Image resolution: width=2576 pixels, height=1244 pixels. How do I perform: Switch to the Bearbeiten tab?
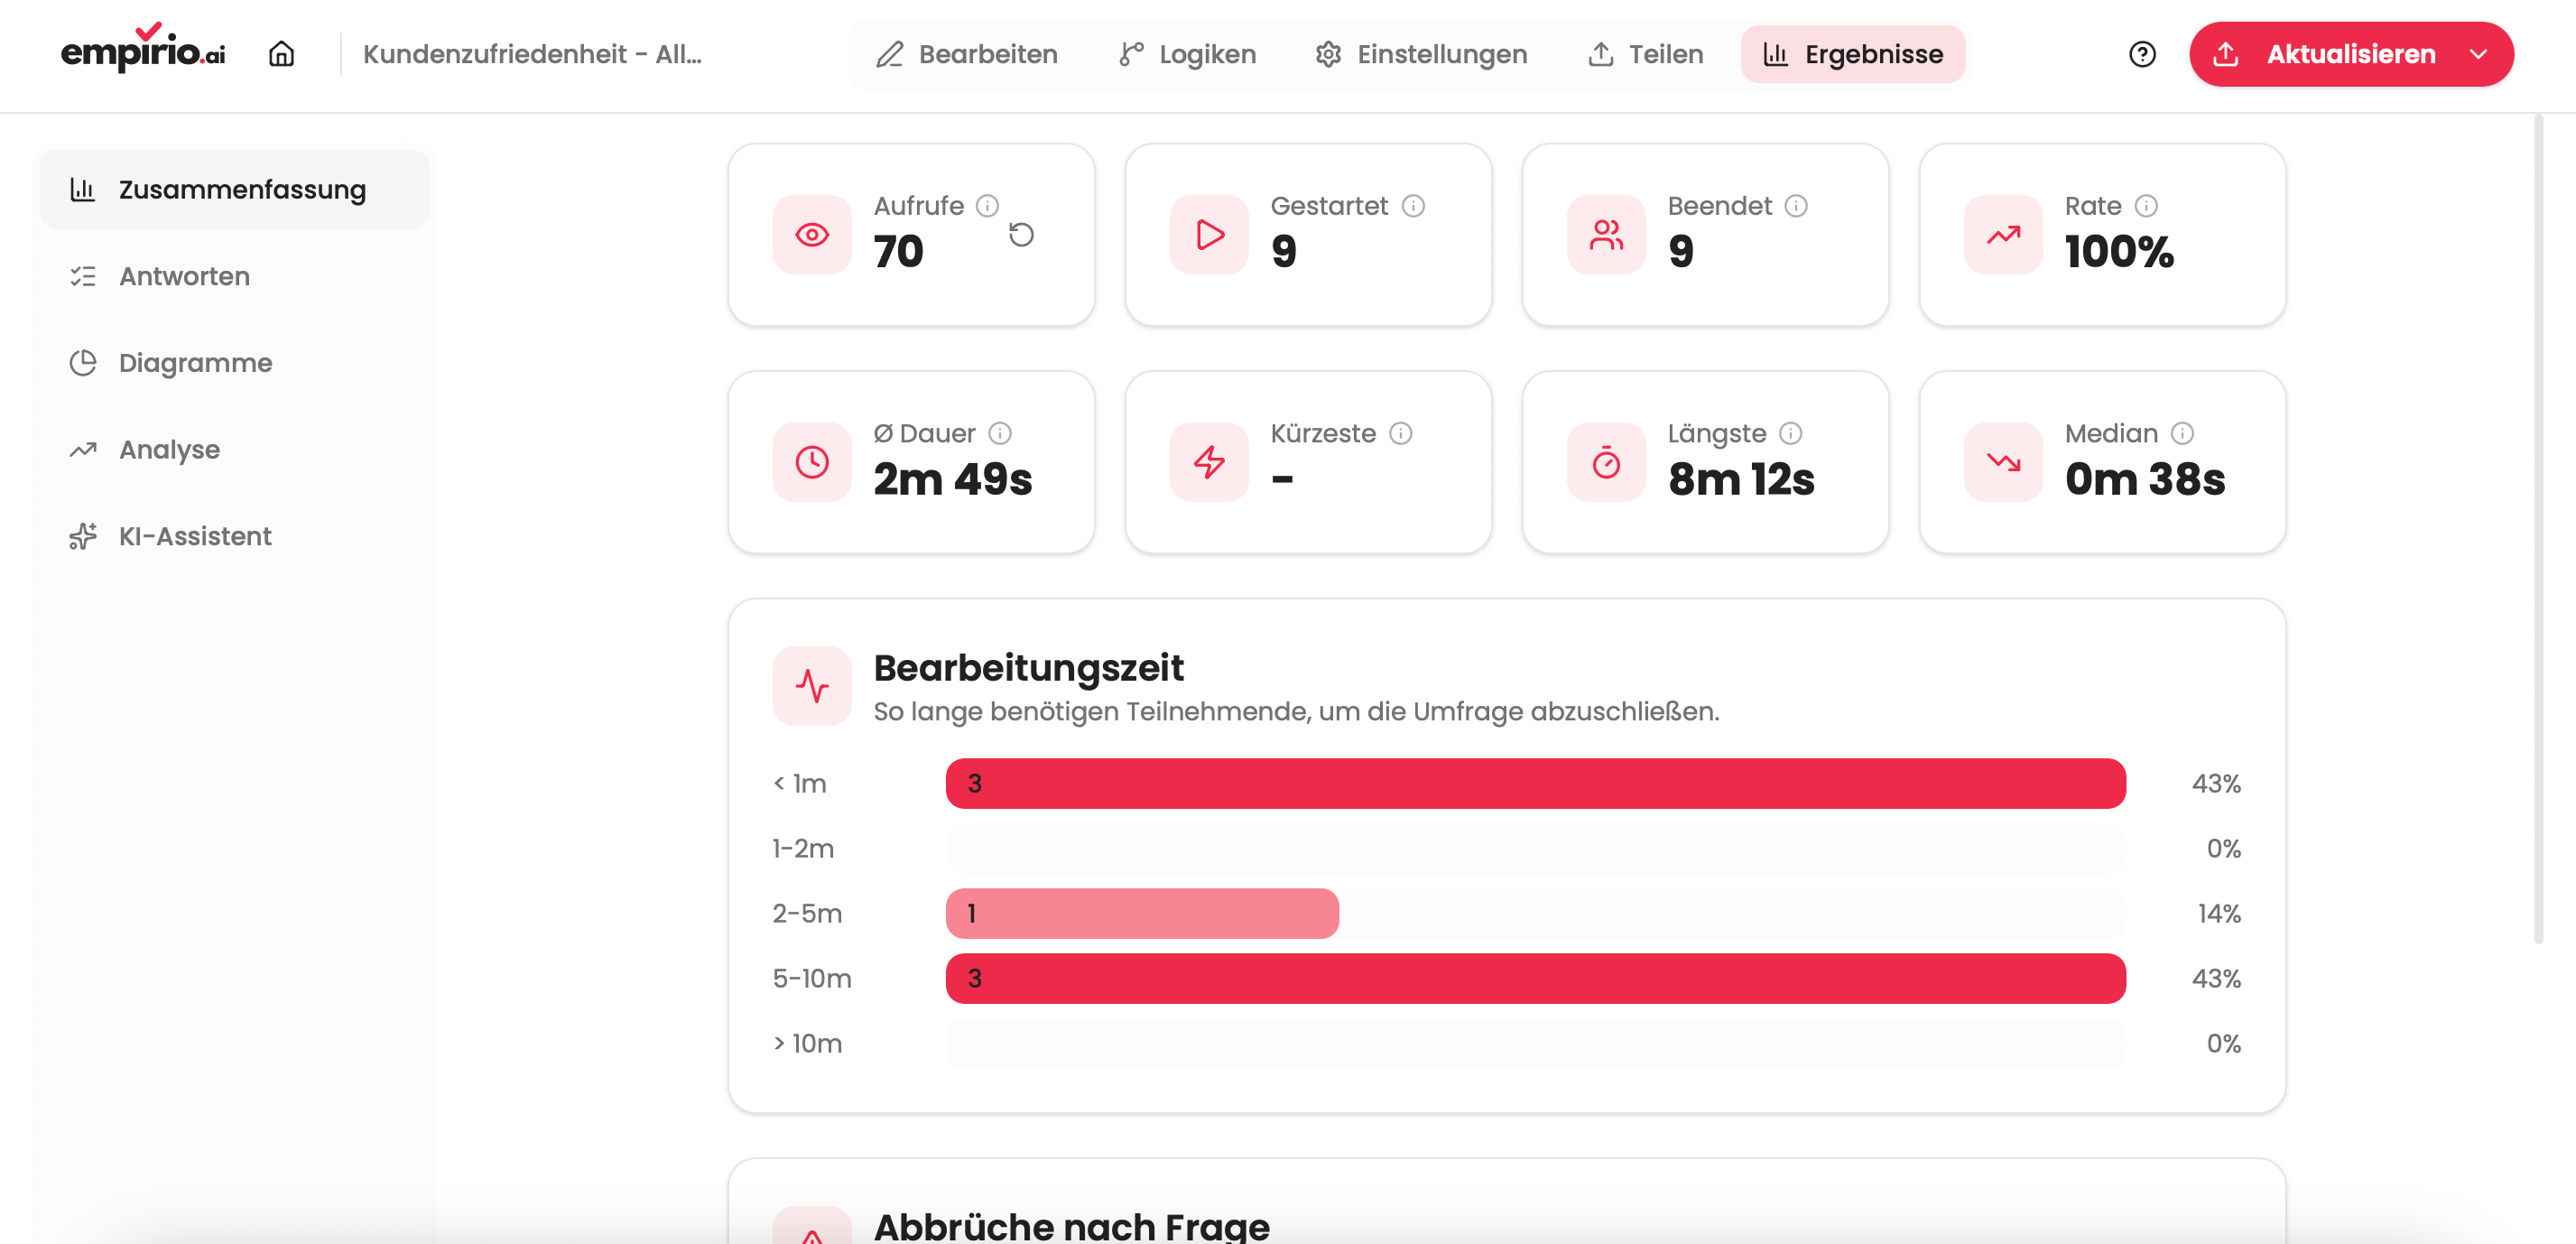(966, 54)
